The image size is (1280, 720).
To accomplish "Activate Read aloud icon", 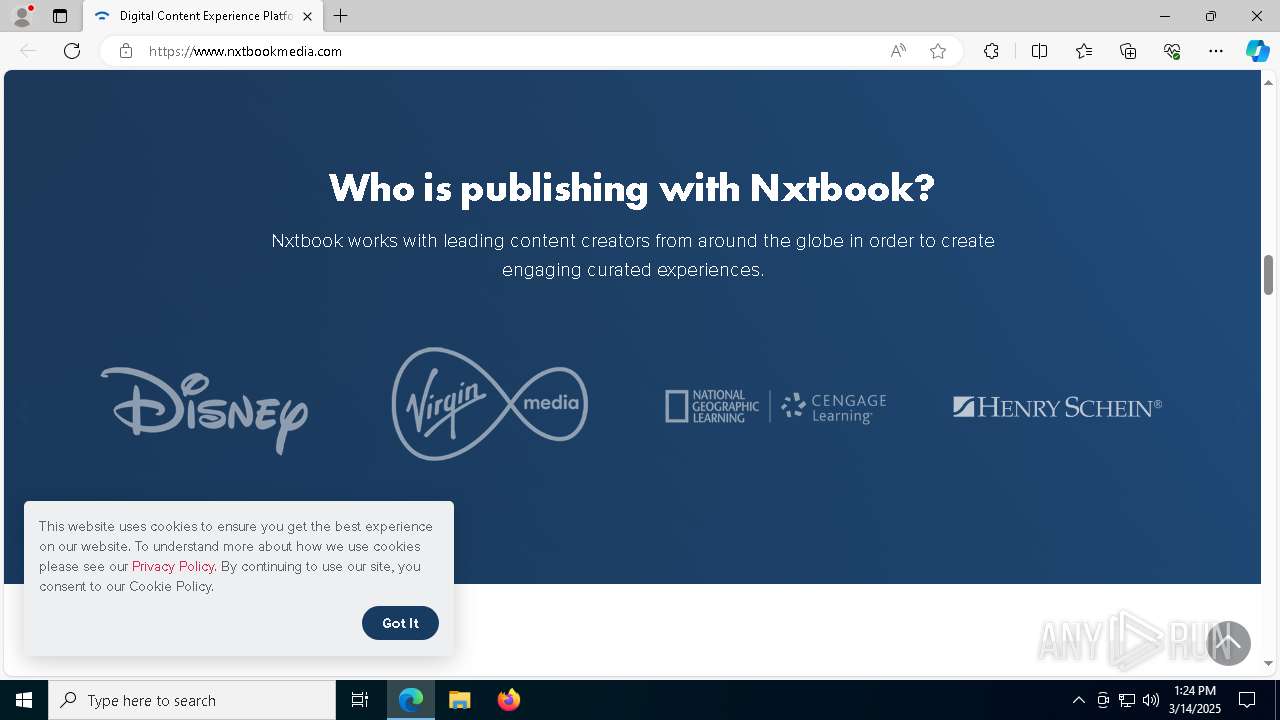I will tap(898, 51).
